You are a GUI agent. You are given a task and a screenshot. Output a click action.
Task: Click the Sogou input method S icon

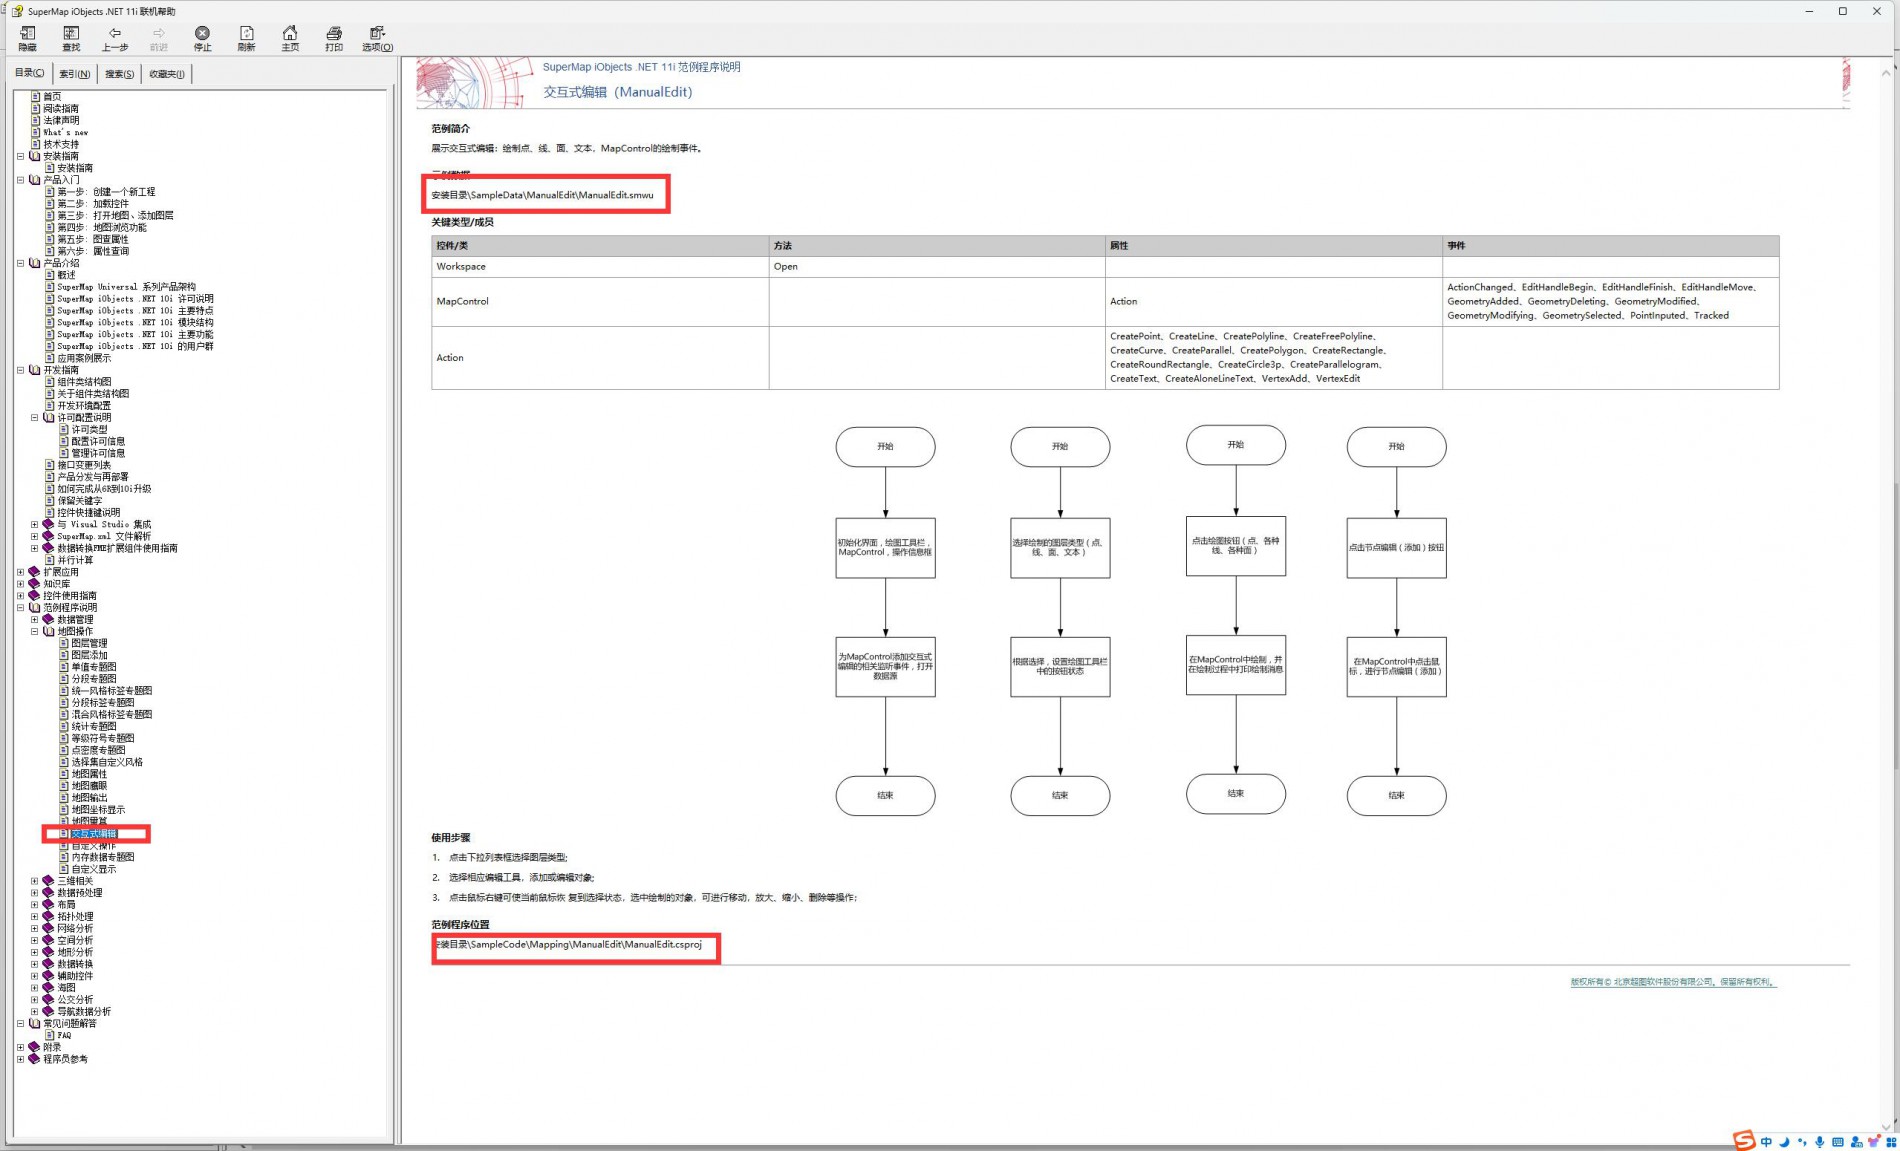pyautogui.click(x=1745, y=1140)
